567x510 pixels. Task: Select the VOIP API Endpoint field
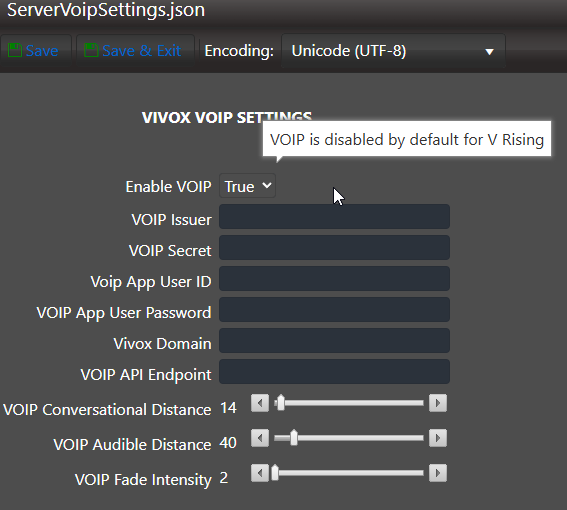point(334,371)
